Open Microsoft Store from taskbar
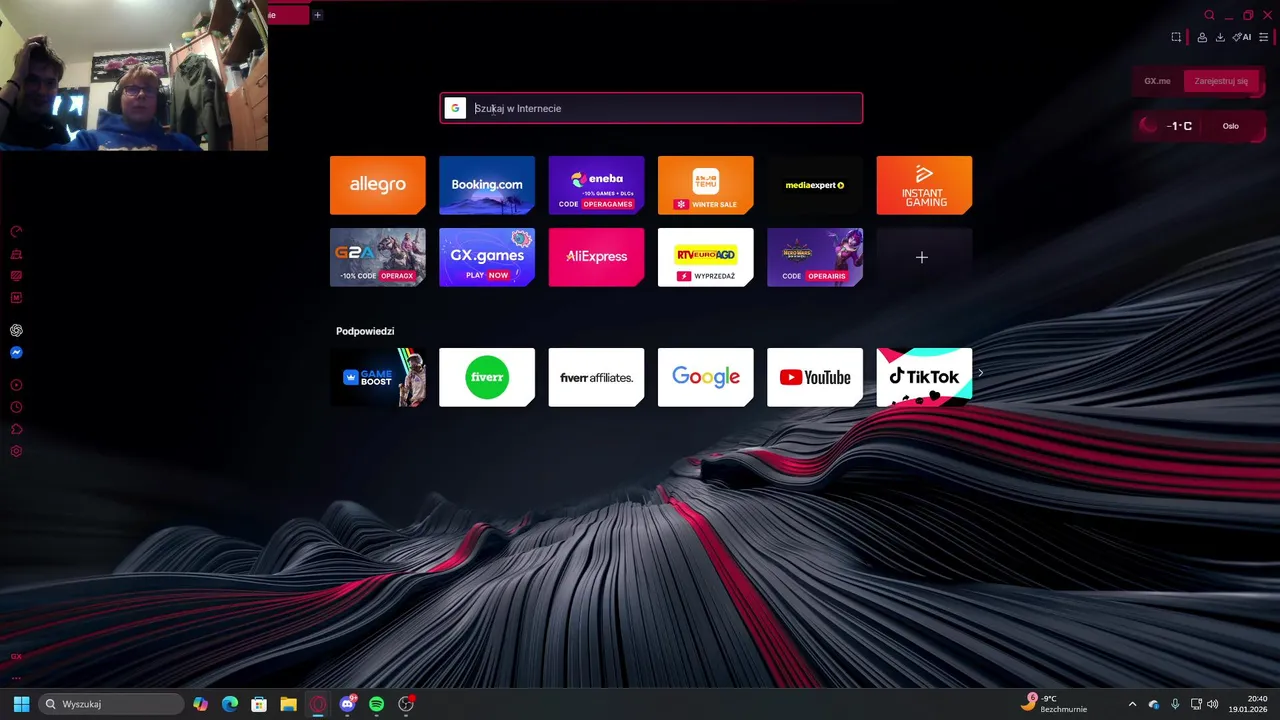1280x720 pixels. click(x=259, y=704)
